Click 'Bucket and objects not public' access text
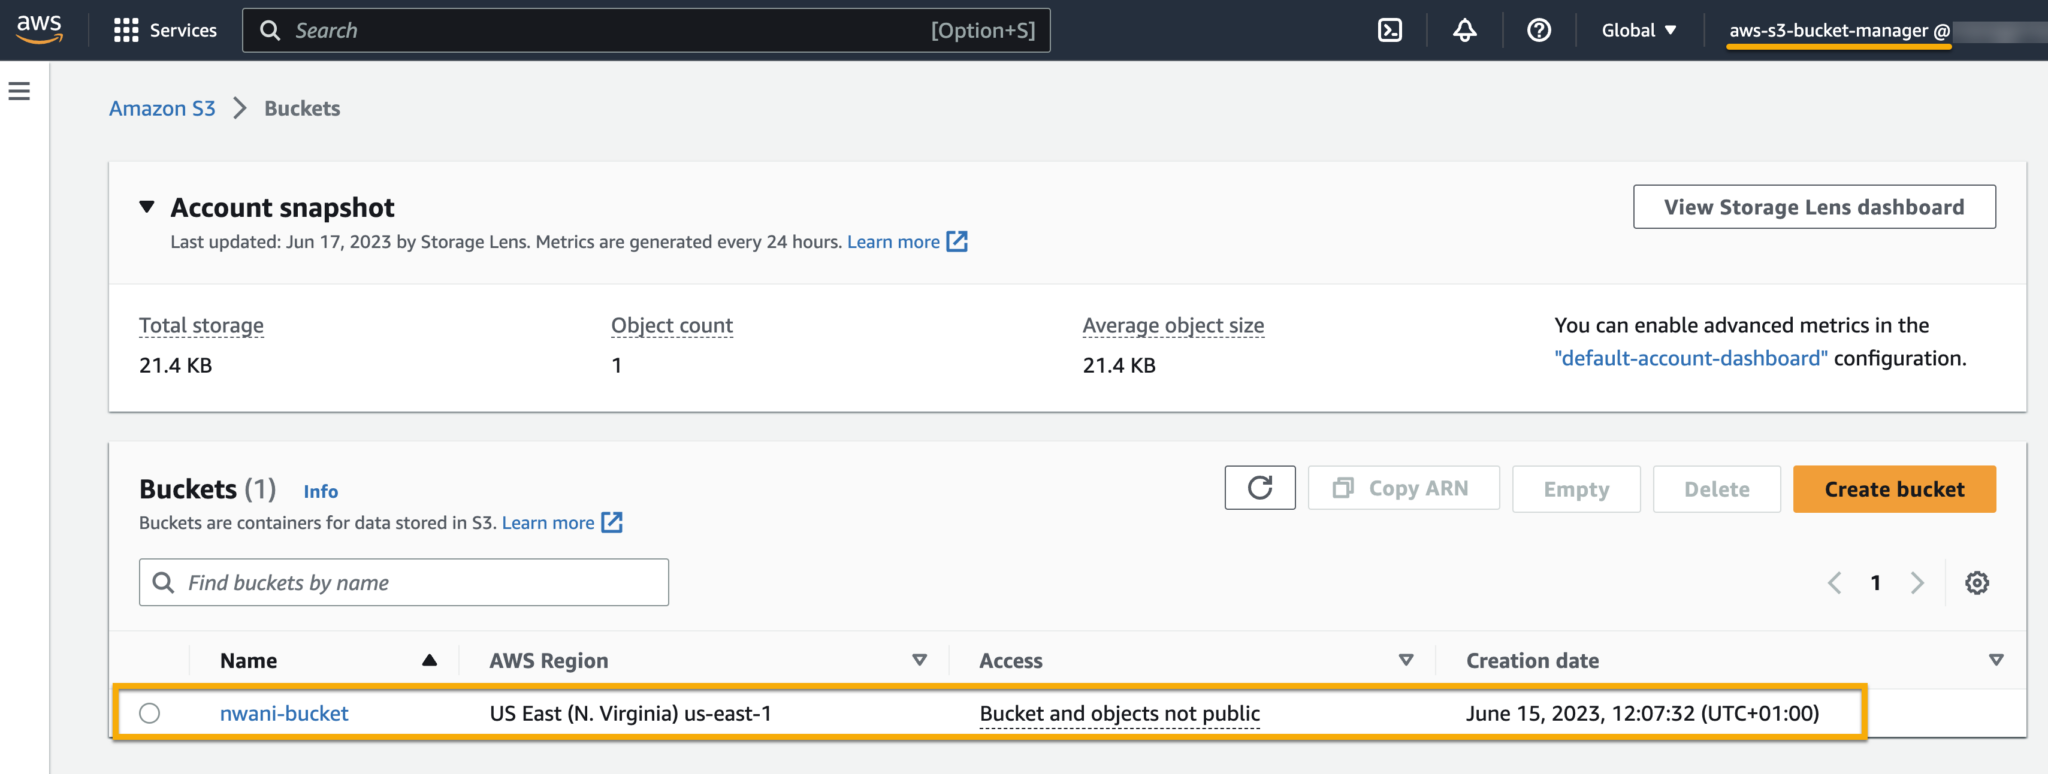The height and width of the screenshot is (774, 2048). coord(1120,713)
